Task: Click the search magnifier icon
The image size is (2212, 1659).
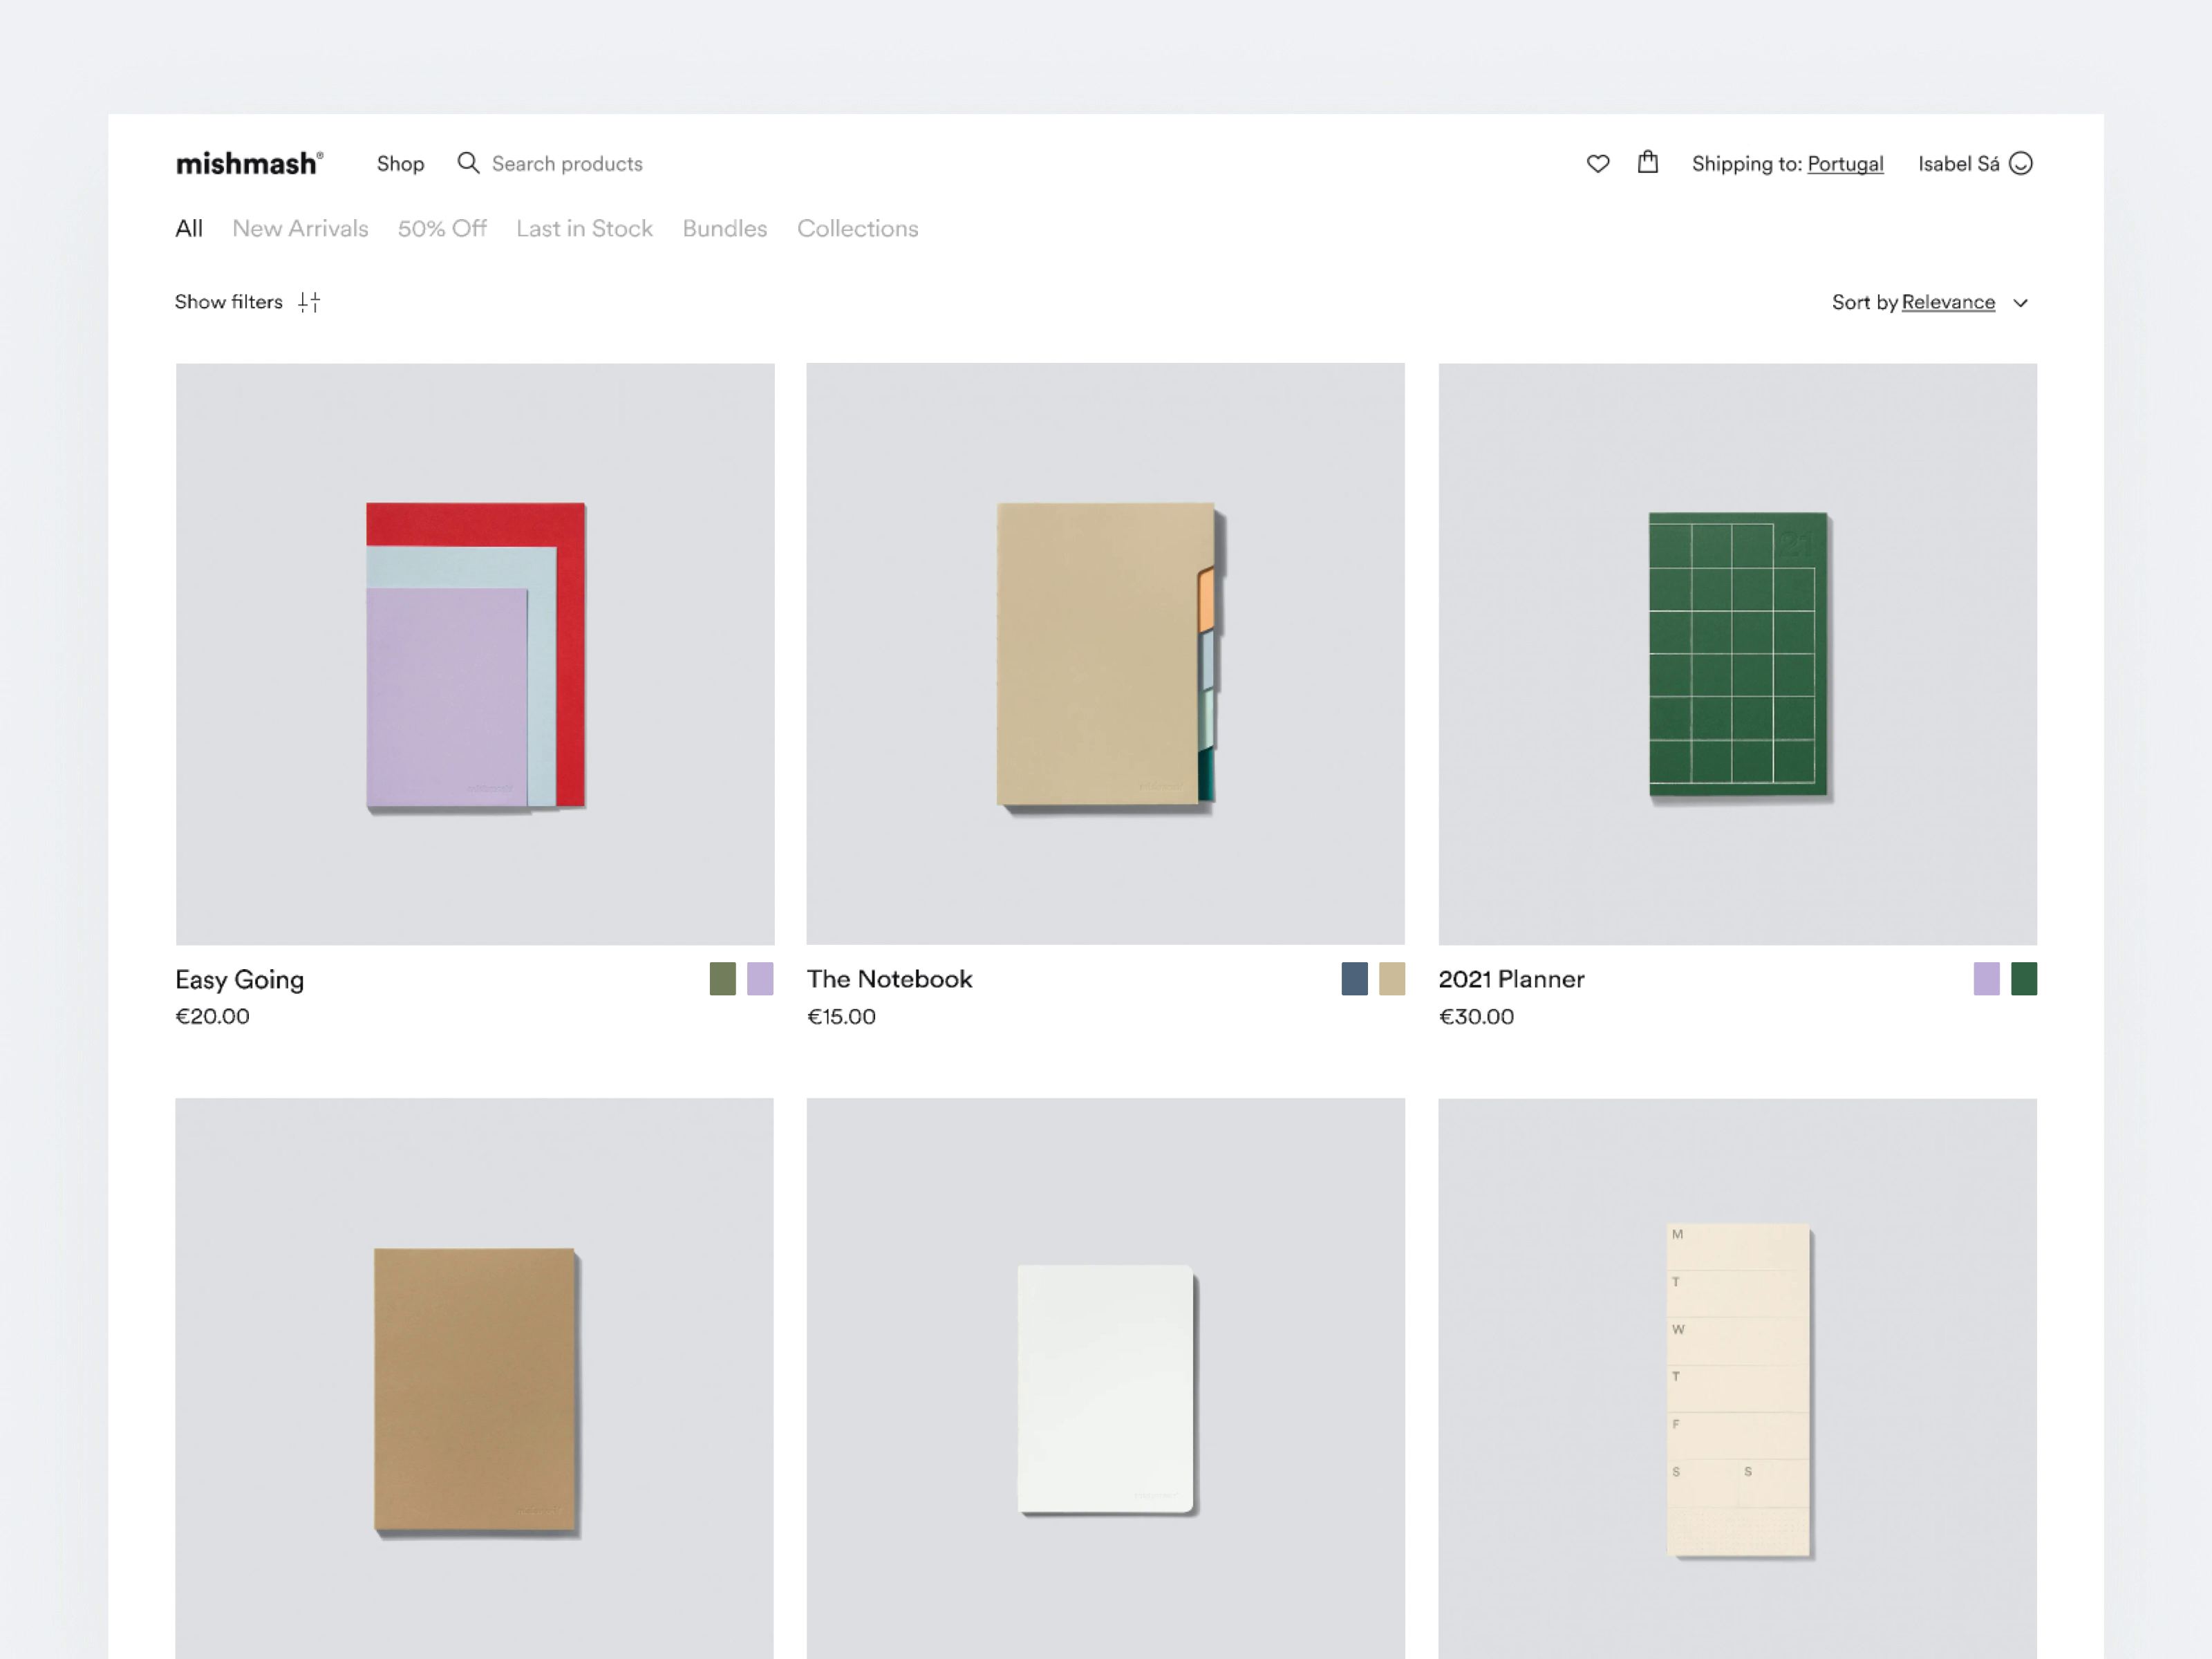Action: [467, 163]
